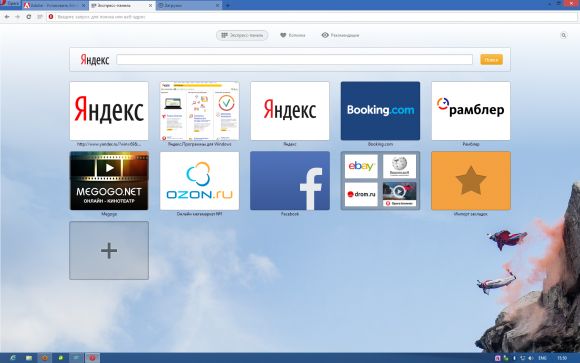Open the Рекомендации (Discover) section

[340, 35]
